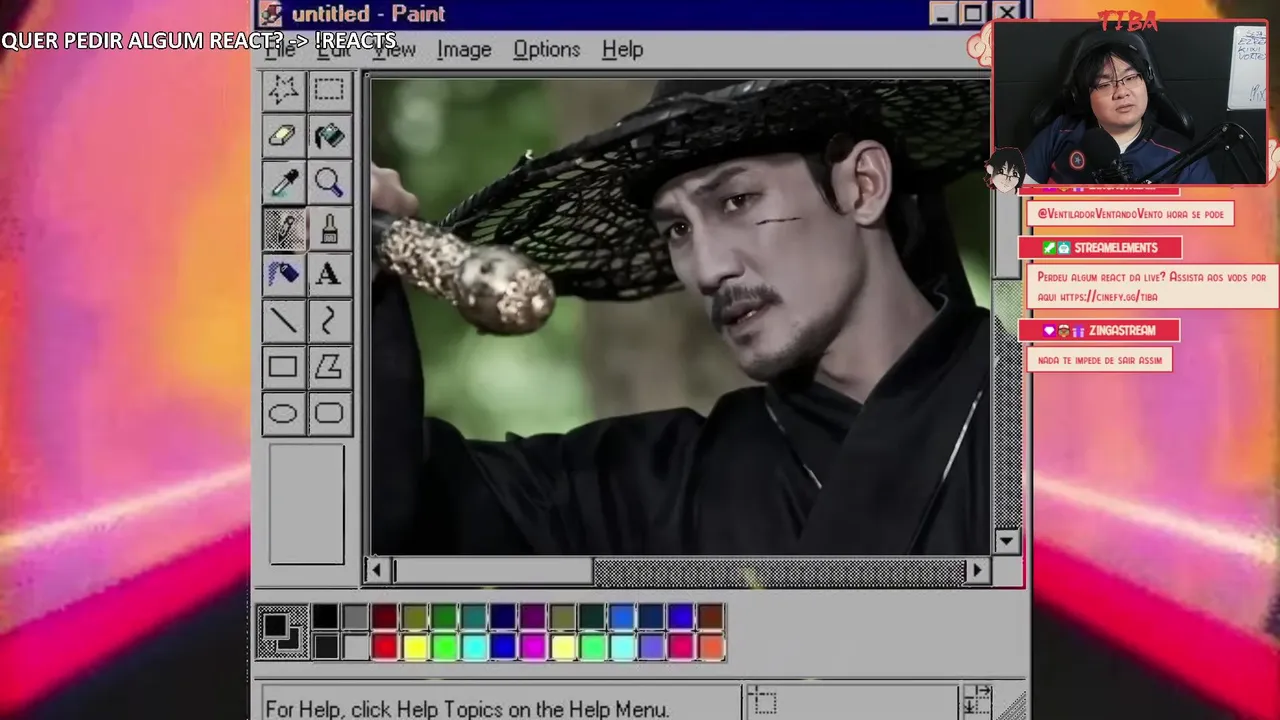
Task: Select the straight Line tool
Action: click(x=283, y=320)
